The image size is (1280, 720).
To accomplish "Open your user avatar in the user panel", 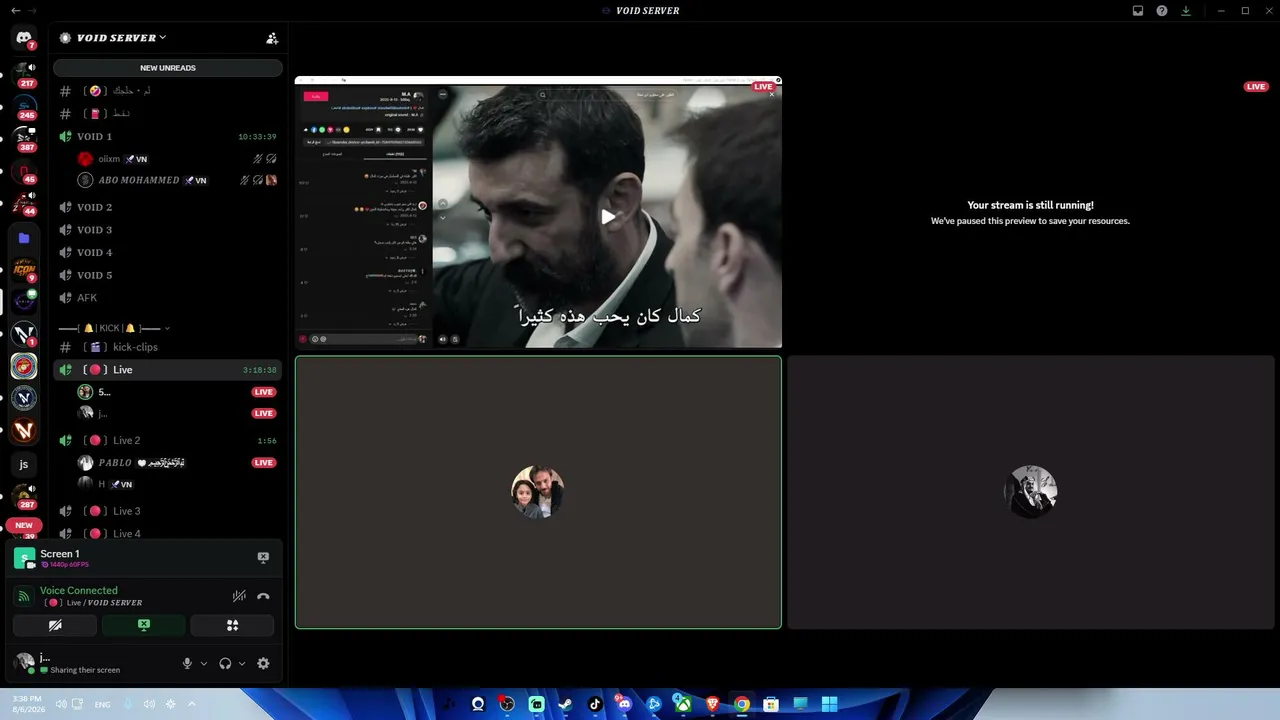I will click(x=26, y=663).
